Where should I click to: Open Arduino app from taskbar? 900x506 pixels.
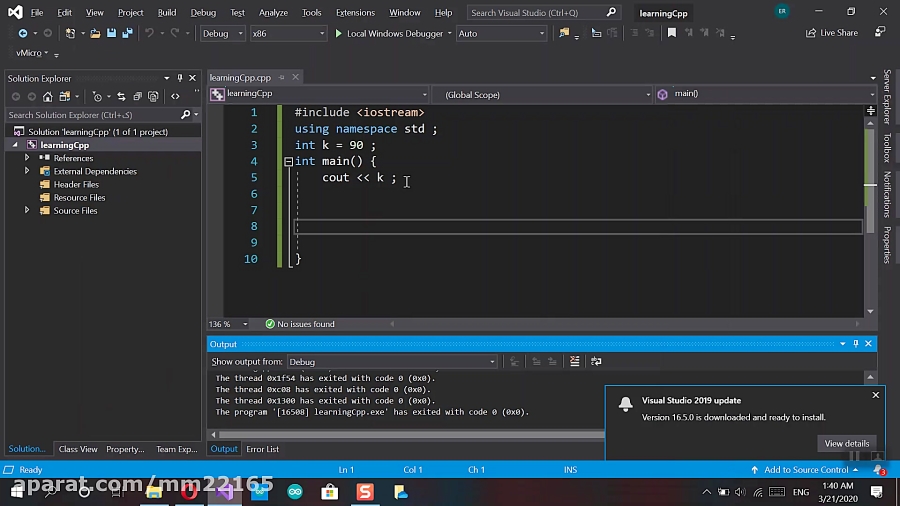pos(295,492)
